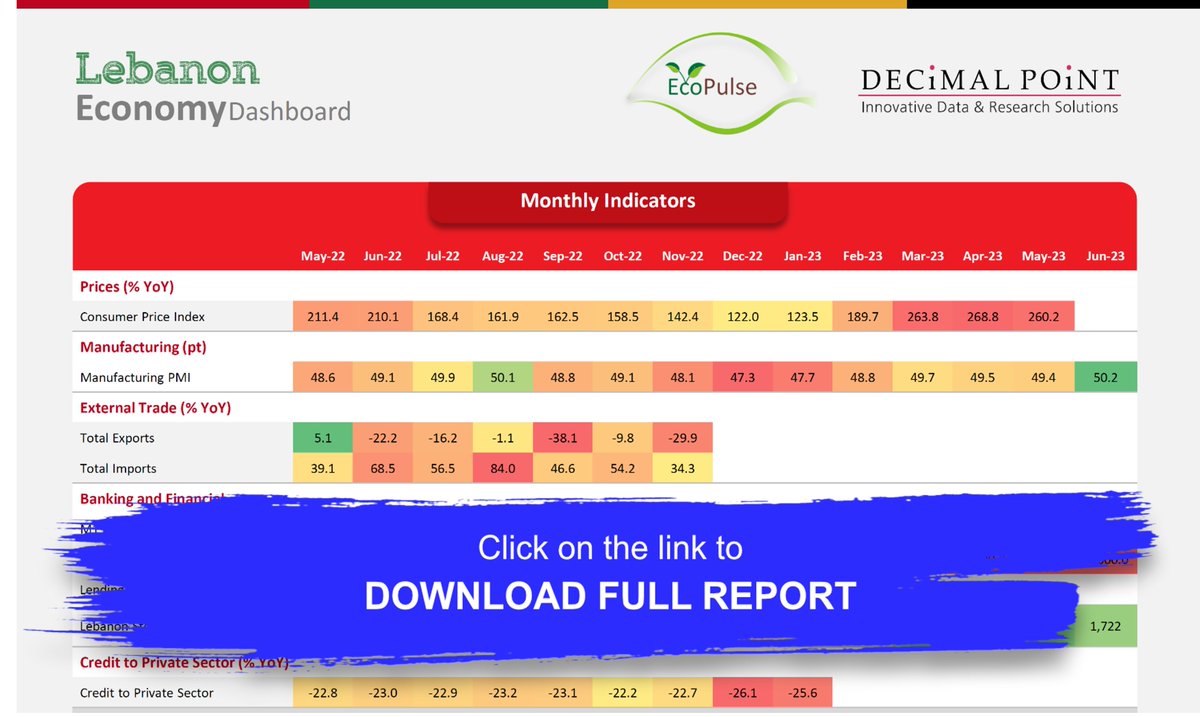Select the Total Imports row label

118,468
